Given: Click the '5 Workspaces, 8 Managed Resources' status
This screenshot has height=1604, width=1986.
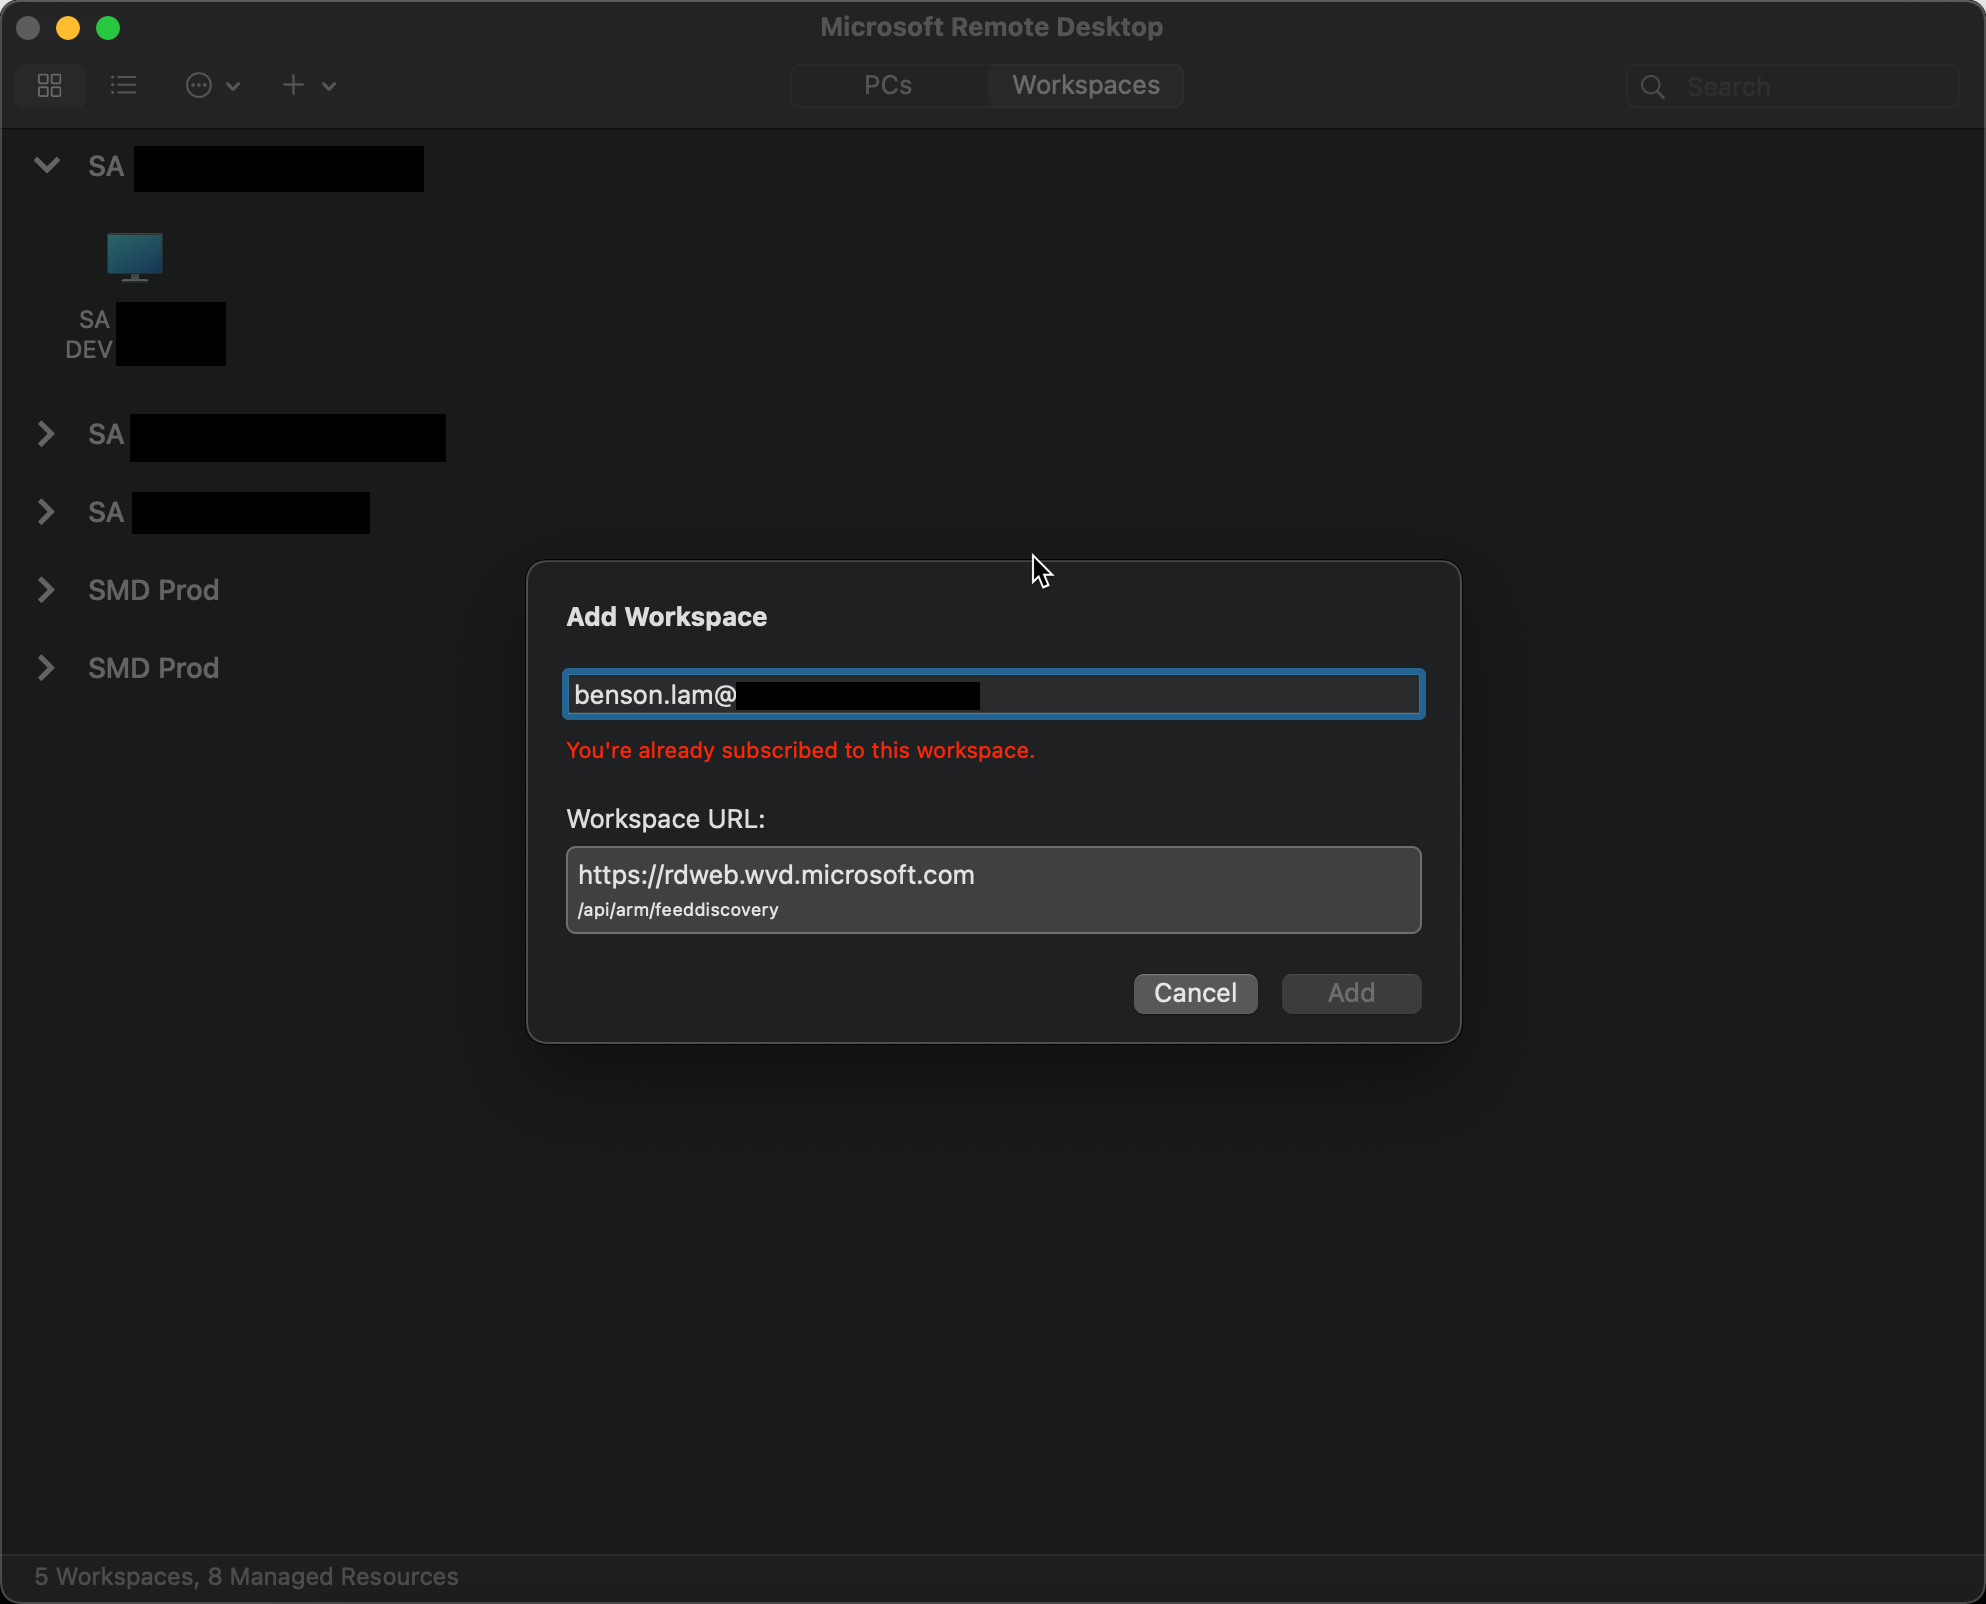Looking at the screenshot, I should [246, 1576].
